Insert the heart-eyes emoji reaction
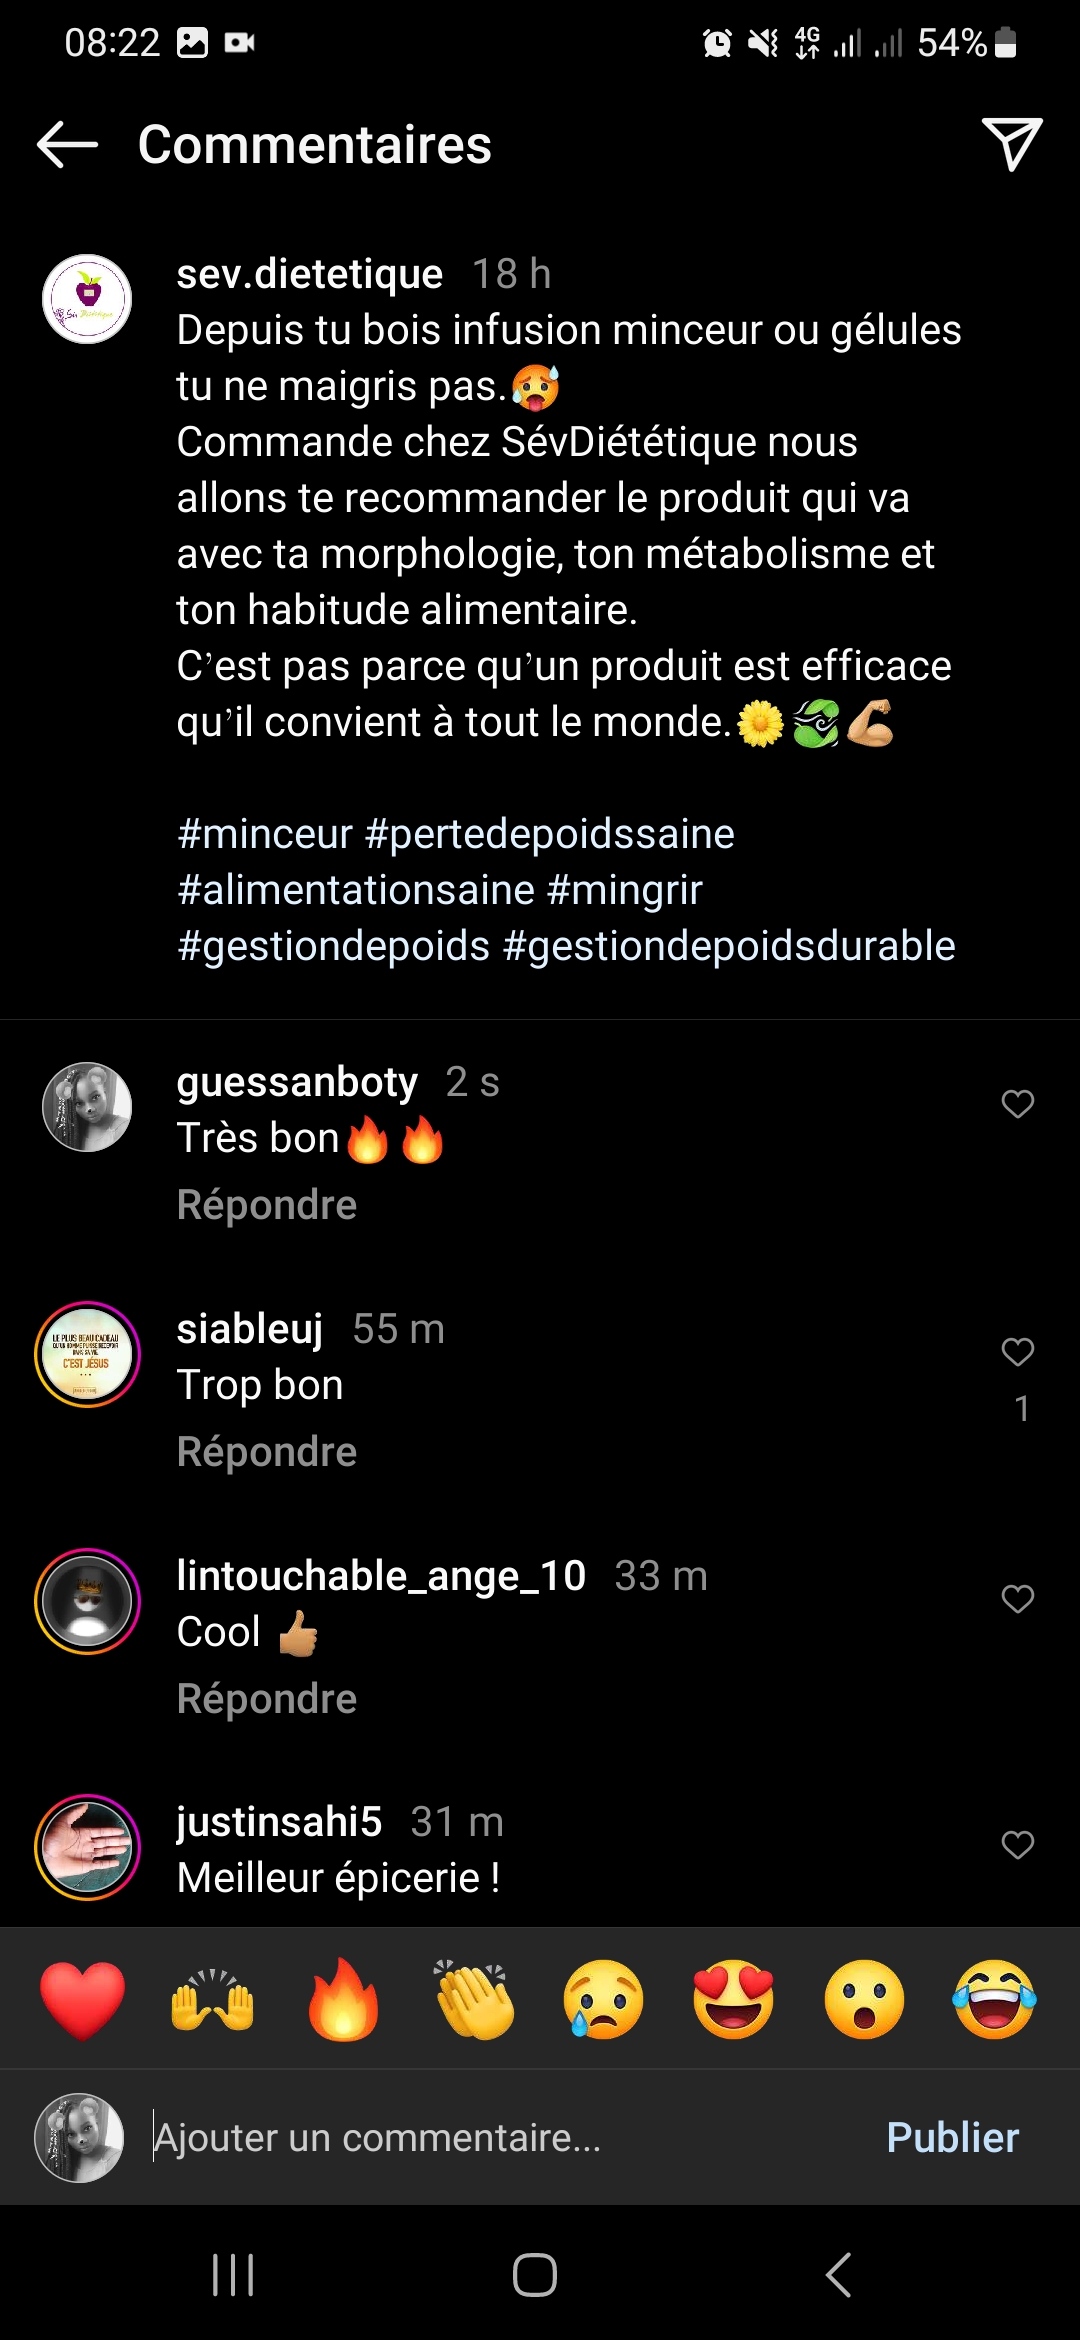Screen dimensions: 1080x2340 click(x=734, y=2000)
